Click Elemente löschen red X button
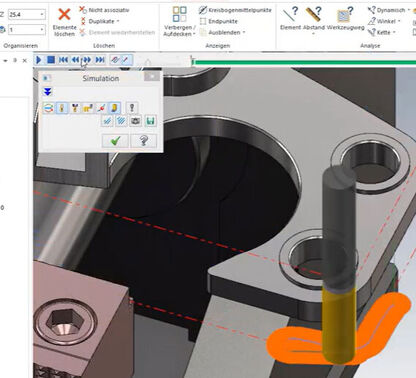 click(x=64, y=22)
